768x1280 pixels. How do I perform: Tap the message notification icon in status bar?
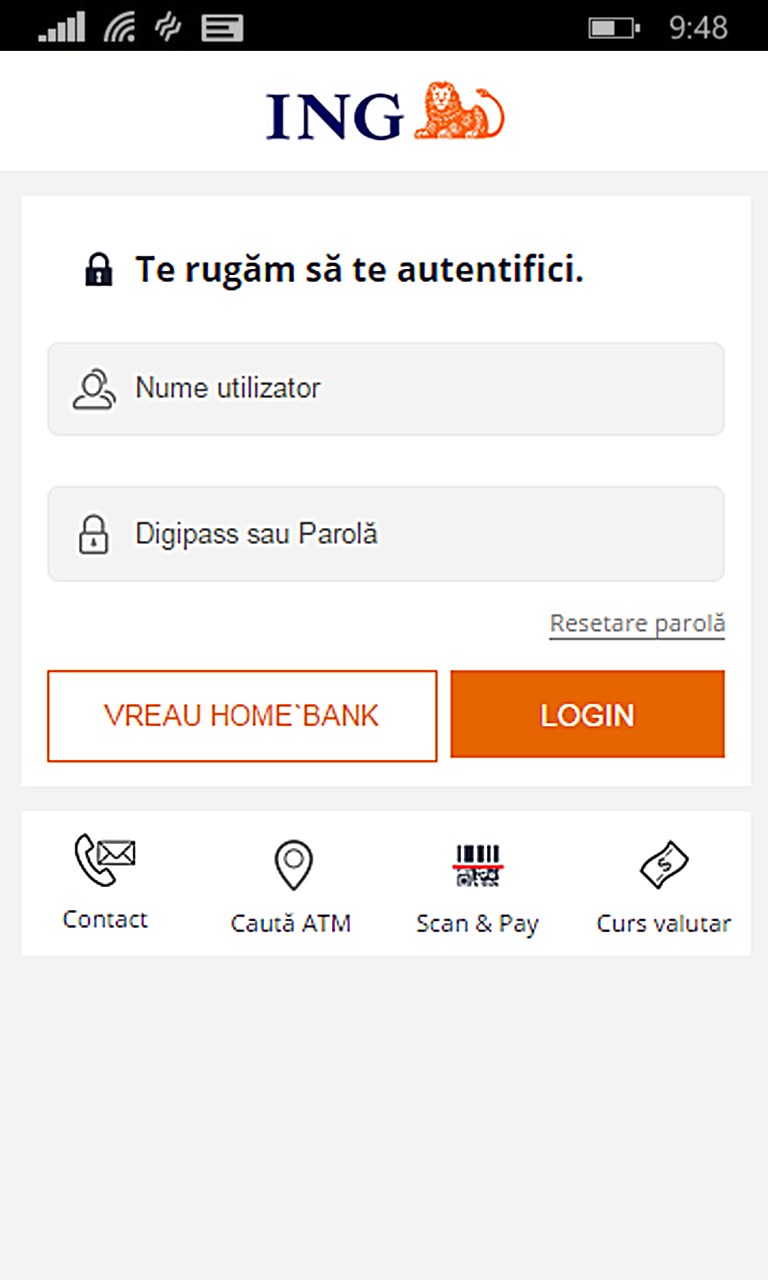pyautogui.click(x=222, y=27)
